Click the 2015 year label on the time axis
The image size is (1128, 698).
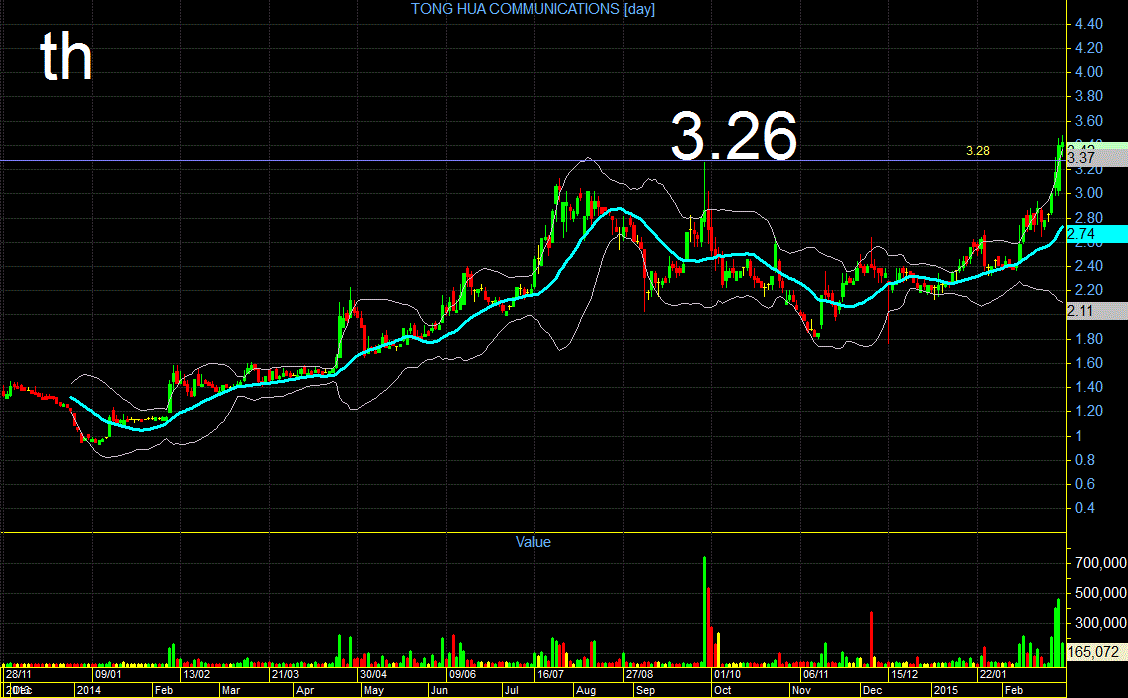coord(946,690)
